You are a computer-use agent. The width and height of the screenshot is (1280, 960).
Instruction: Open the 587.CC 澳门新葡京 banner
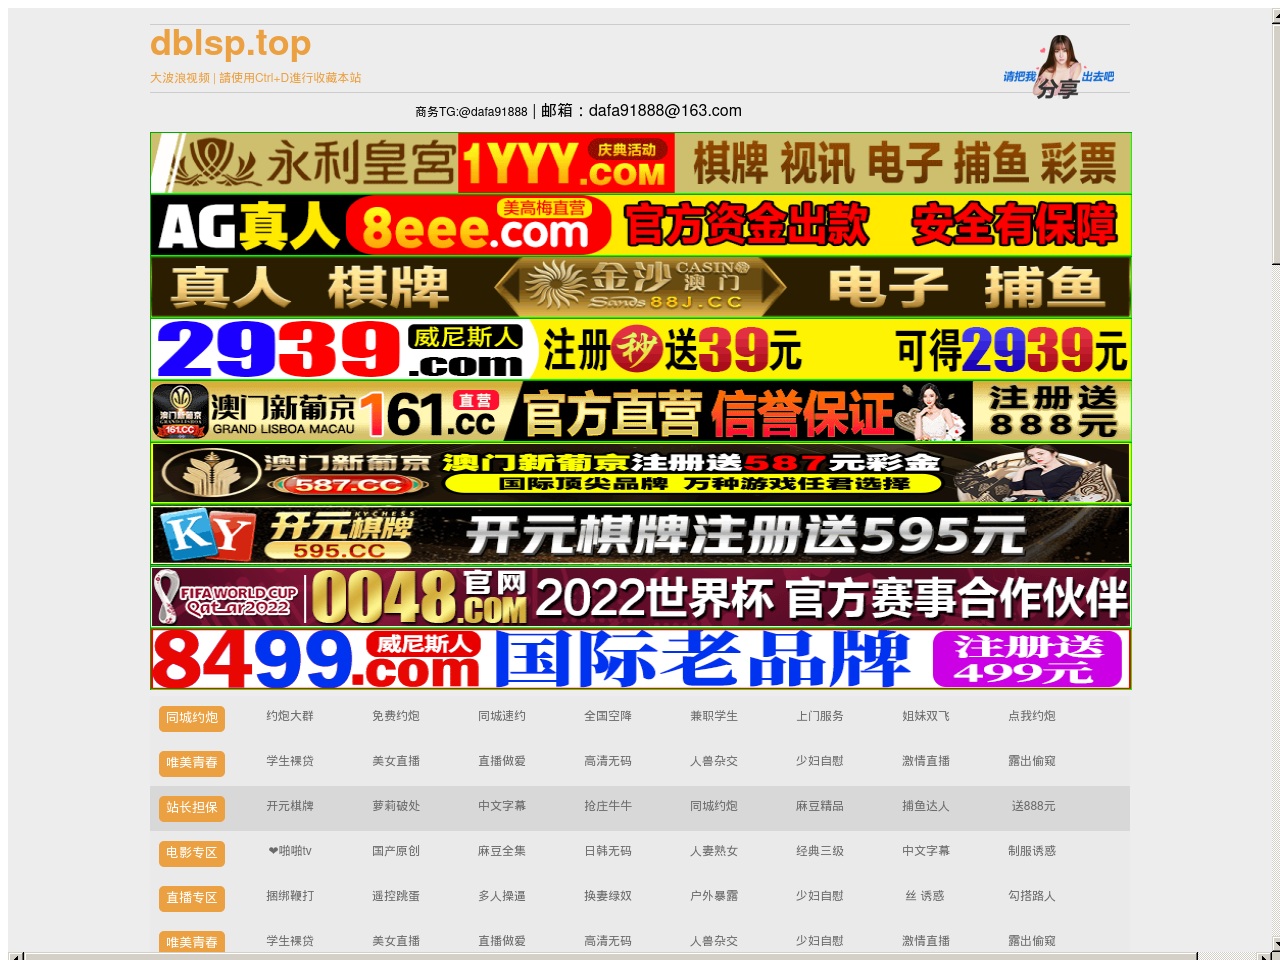point(640,473)
